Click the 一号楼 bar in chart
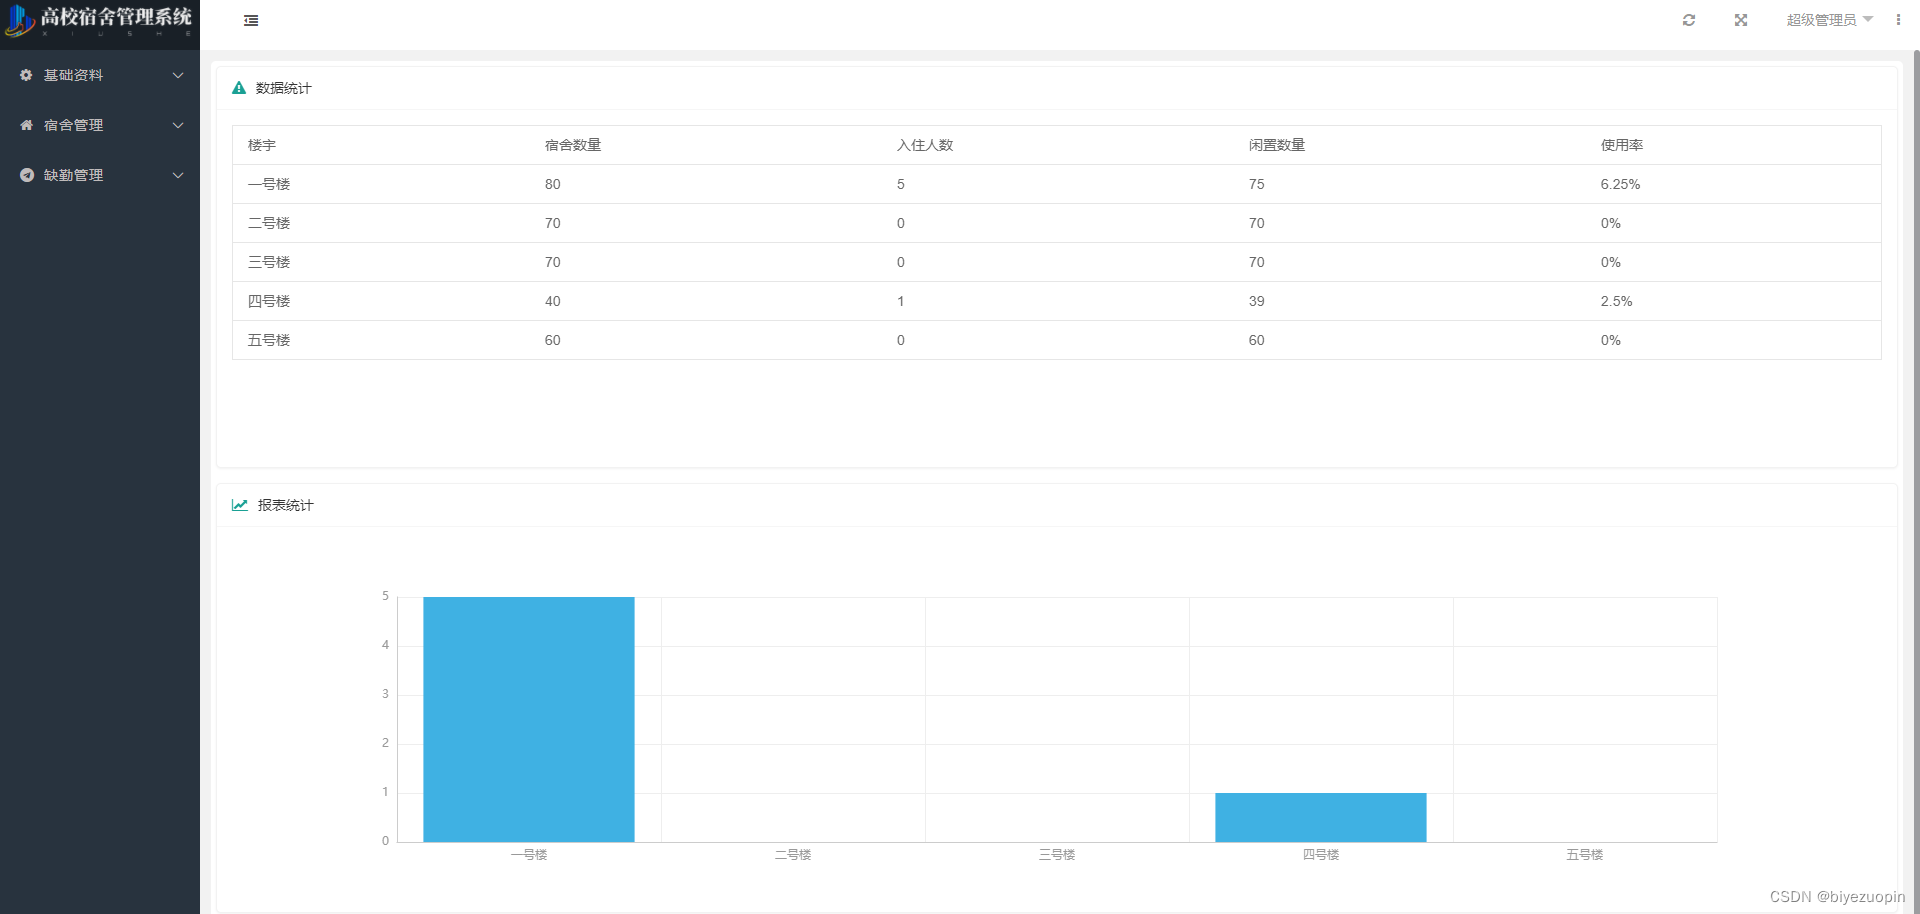The image size is (1920, 914). pyautogui.click(x=529, y=719)
